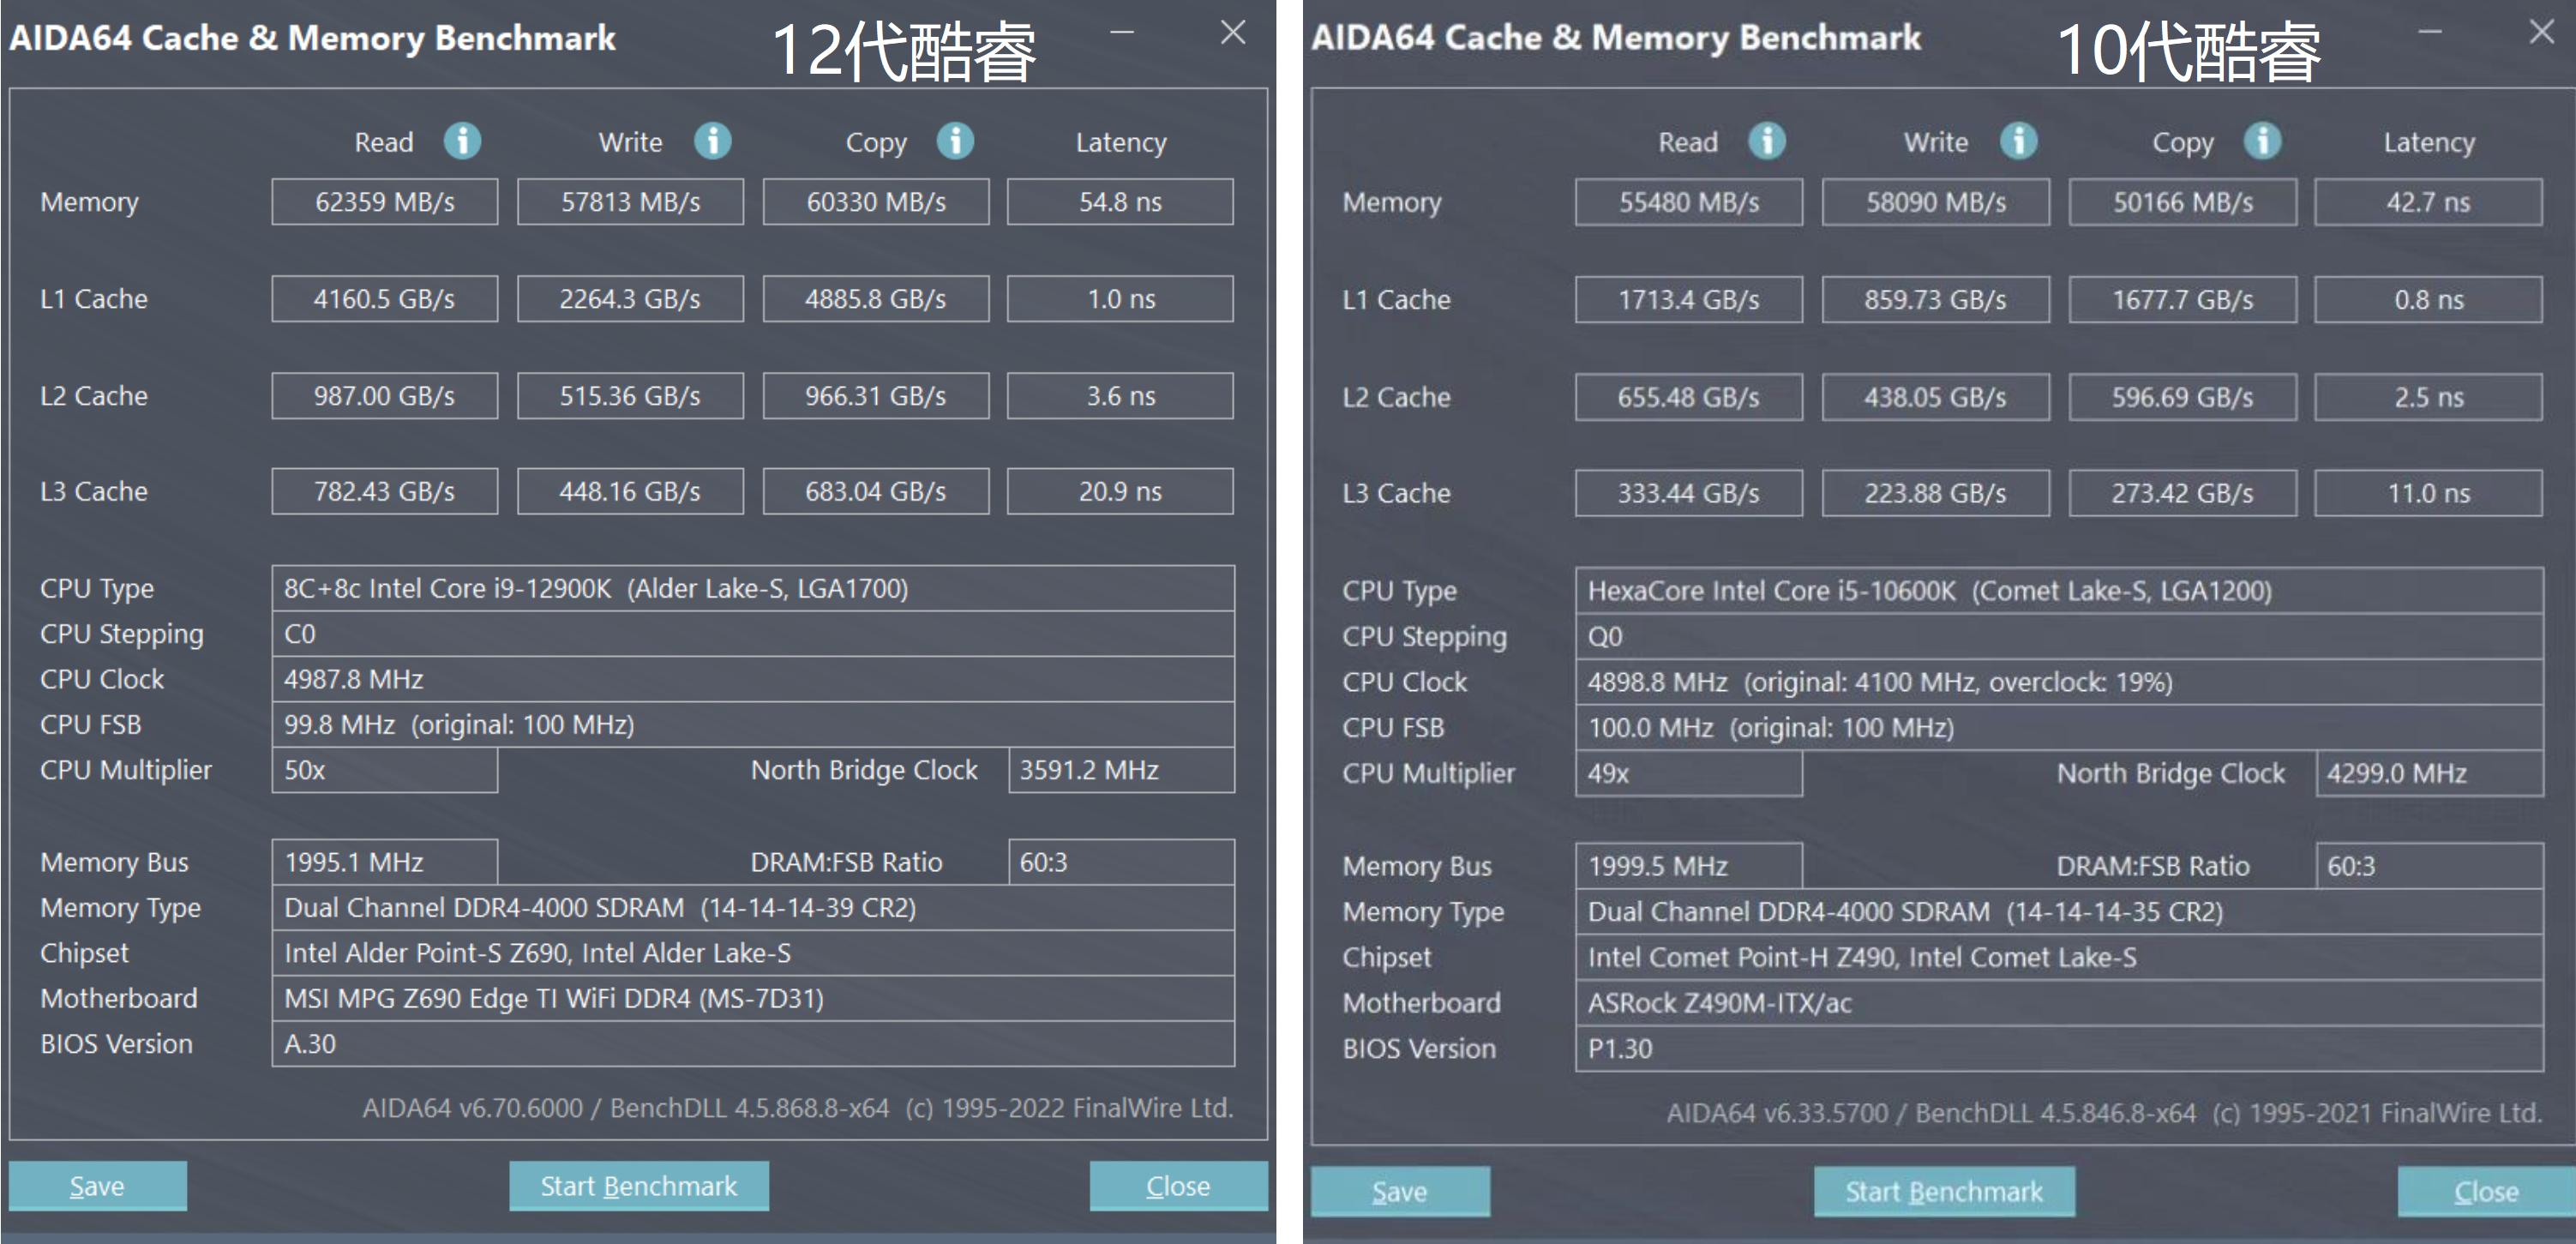Select L3 cache read 333.44 GB/s
2576x1244 pixels.
tap(1689, 493)
